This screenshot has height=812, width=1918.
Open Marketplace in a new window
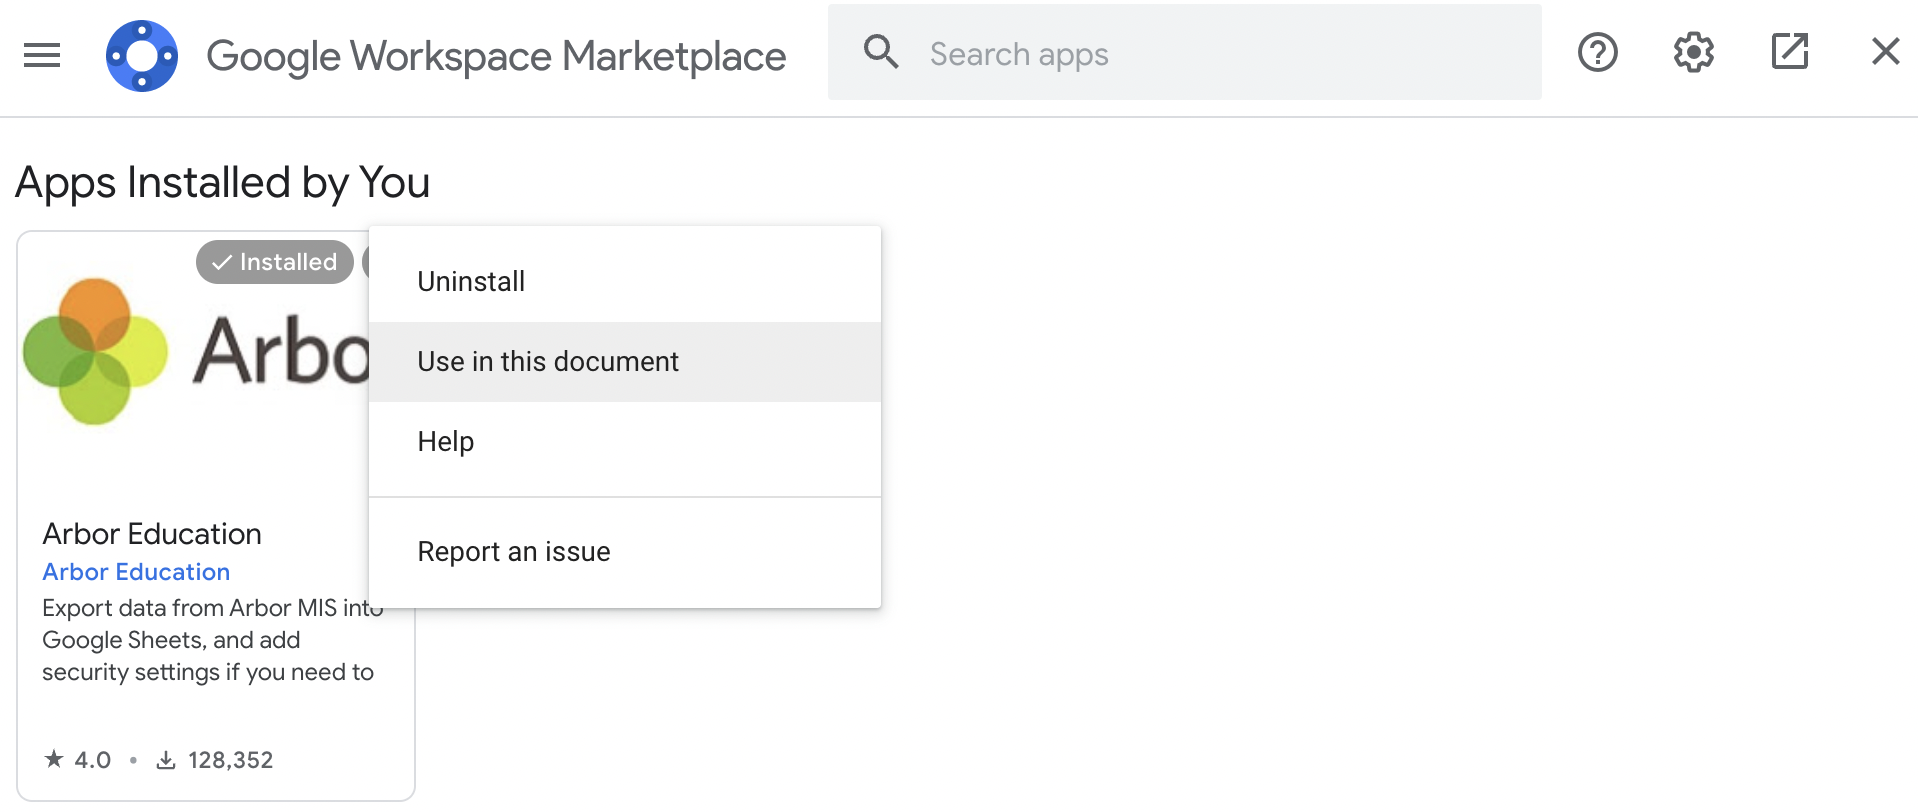tap(1789, 52)
